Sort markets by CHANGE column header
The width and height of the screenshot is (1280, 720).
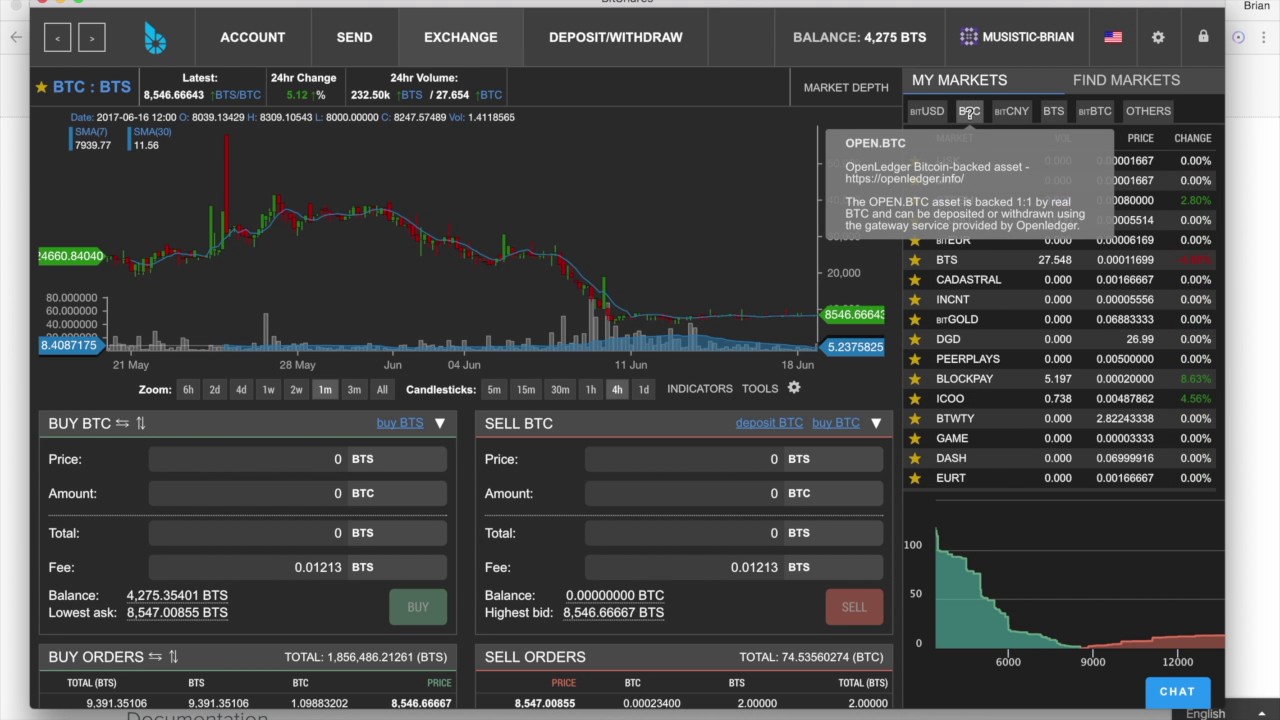pos(1192,138)
